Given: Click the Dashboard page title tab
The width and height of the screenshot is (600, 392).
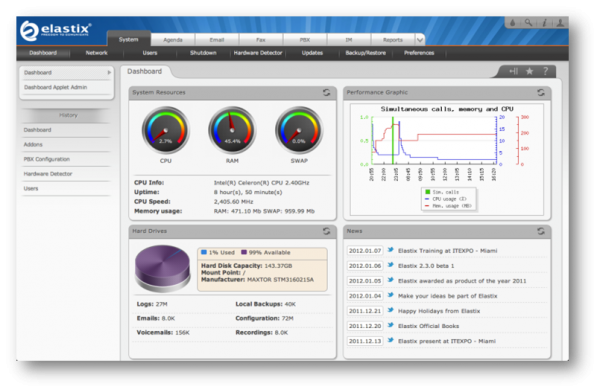Looking at the screenshot, I should click(145, 71).
